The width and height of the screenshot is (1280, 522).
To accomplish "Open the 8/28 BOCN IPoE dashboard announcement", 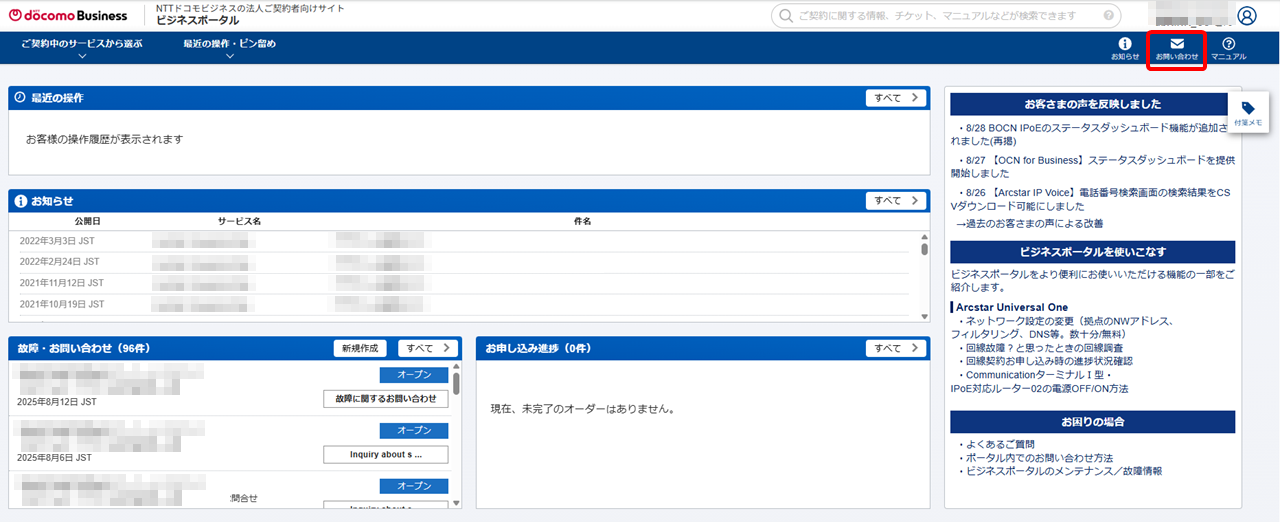I will tap(1091, 134).
